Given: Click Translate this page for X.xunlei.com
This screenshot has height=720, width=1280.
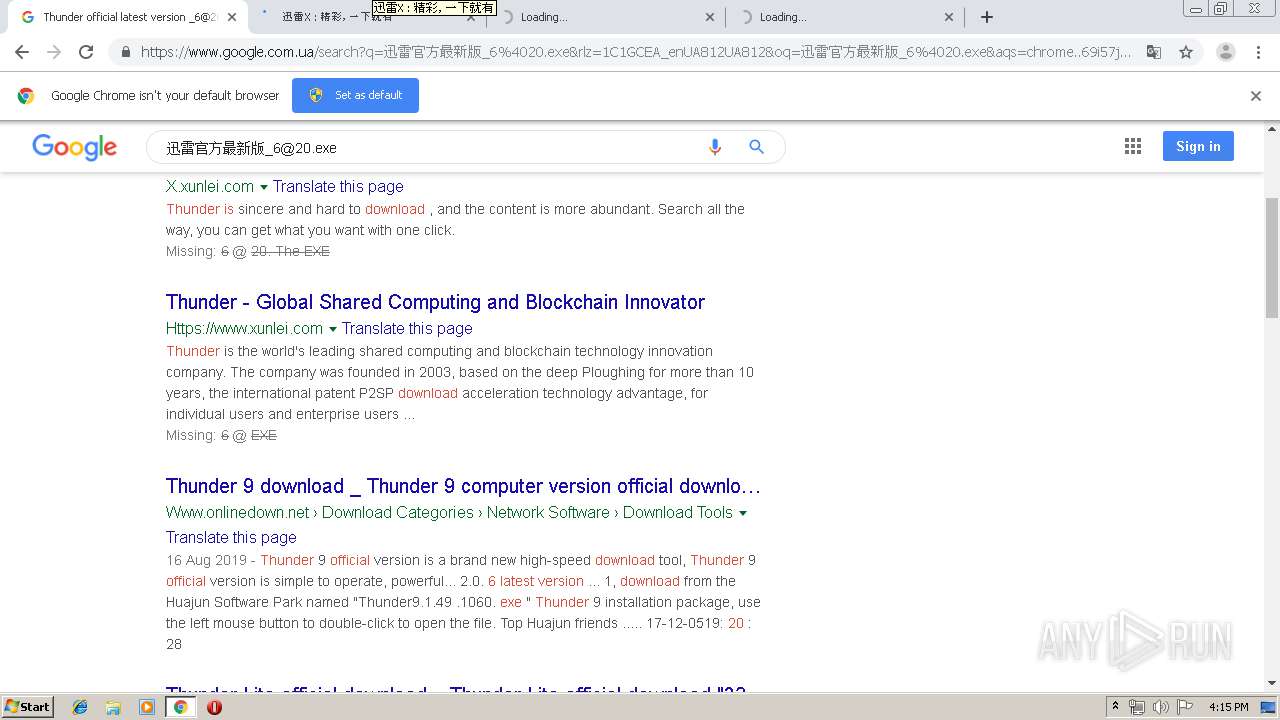Looking at the screenshot, I should pyautogui.click(x=338, y=186).
